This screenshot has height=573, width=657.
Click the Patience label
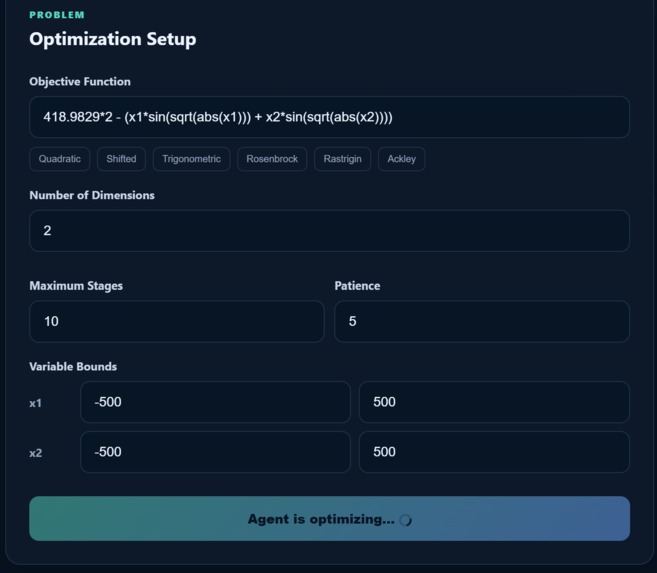tap(357, 286)
